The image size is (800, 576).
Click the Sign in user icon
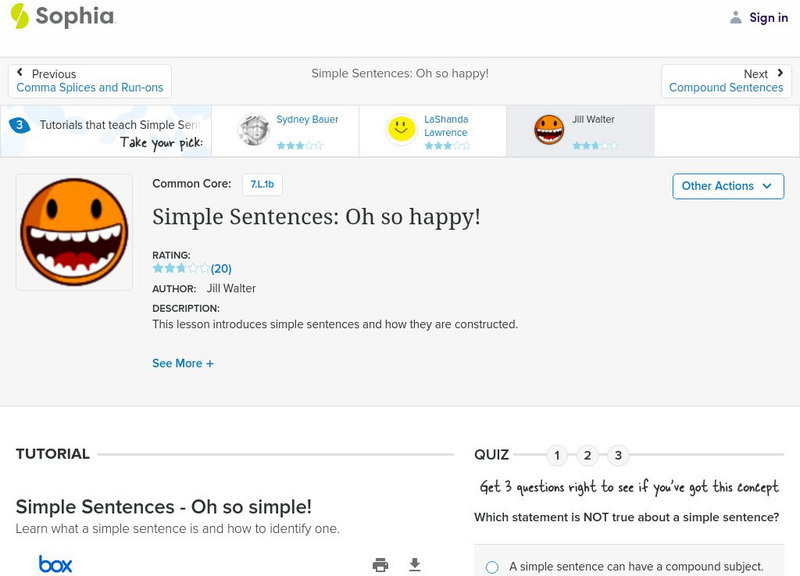click(x=736, y=17)
